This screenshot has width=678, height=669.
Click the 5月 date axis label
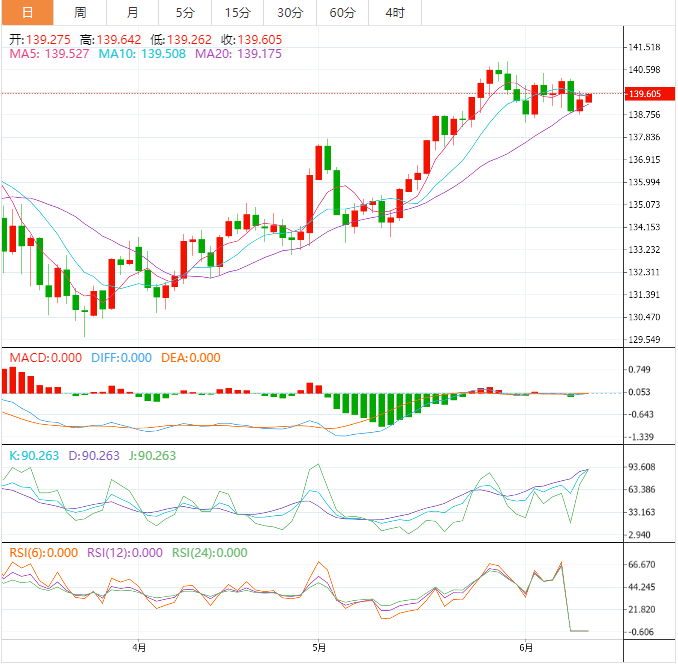point(319,648)
